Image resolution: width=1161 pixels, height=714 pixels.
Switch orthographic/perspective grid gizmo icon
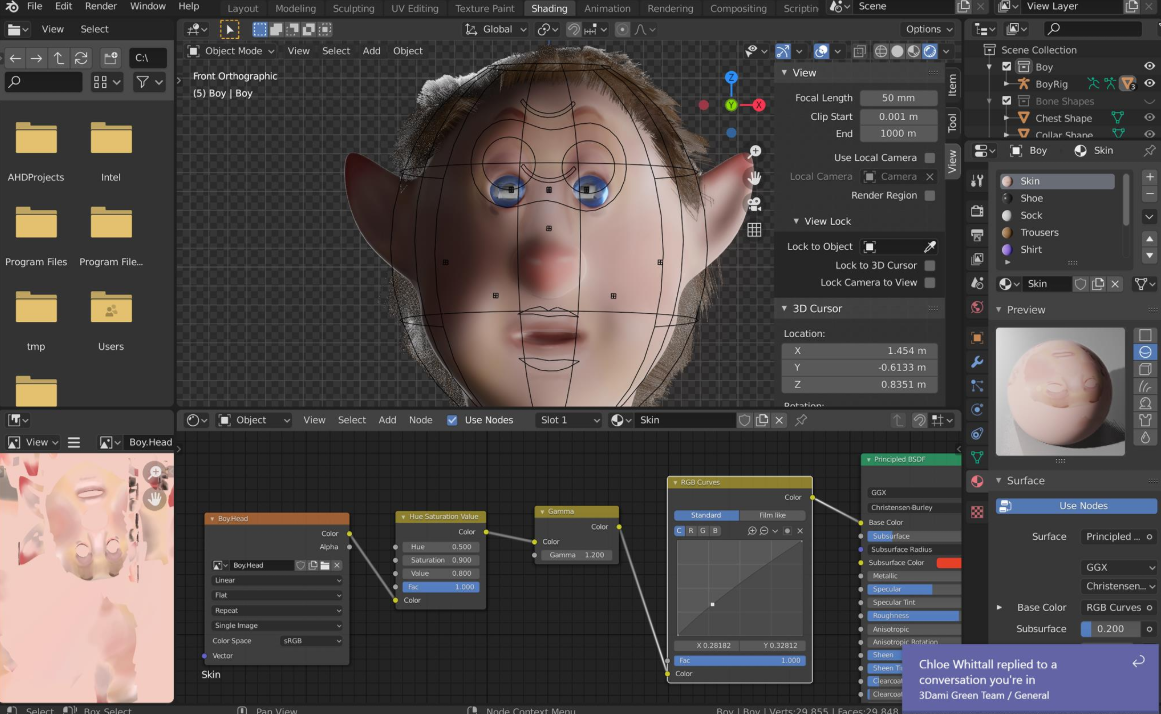point(755,230)
